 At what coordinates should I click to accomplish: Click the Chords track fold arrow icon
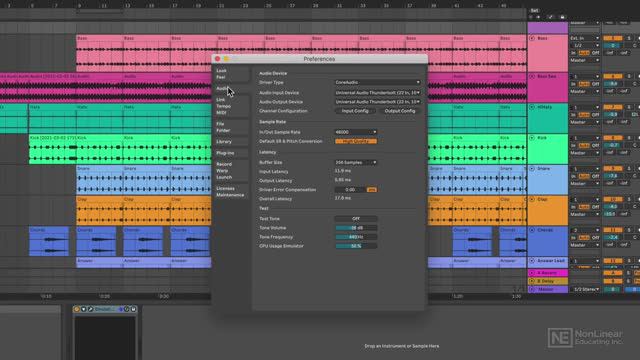(532, 230)
